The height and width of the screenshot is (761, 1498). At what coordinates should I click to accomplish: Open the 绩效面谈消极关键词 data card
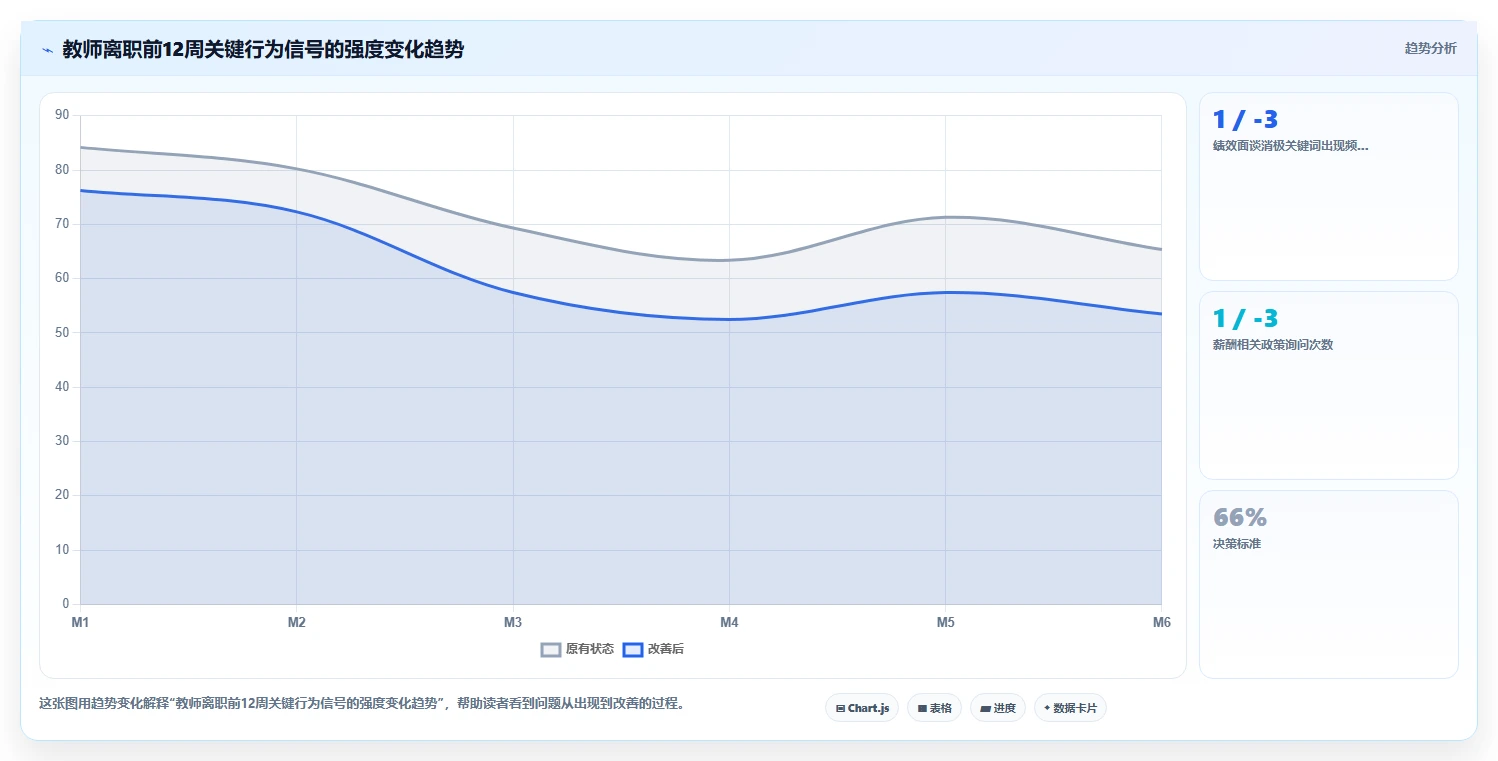click(1329, 187)
